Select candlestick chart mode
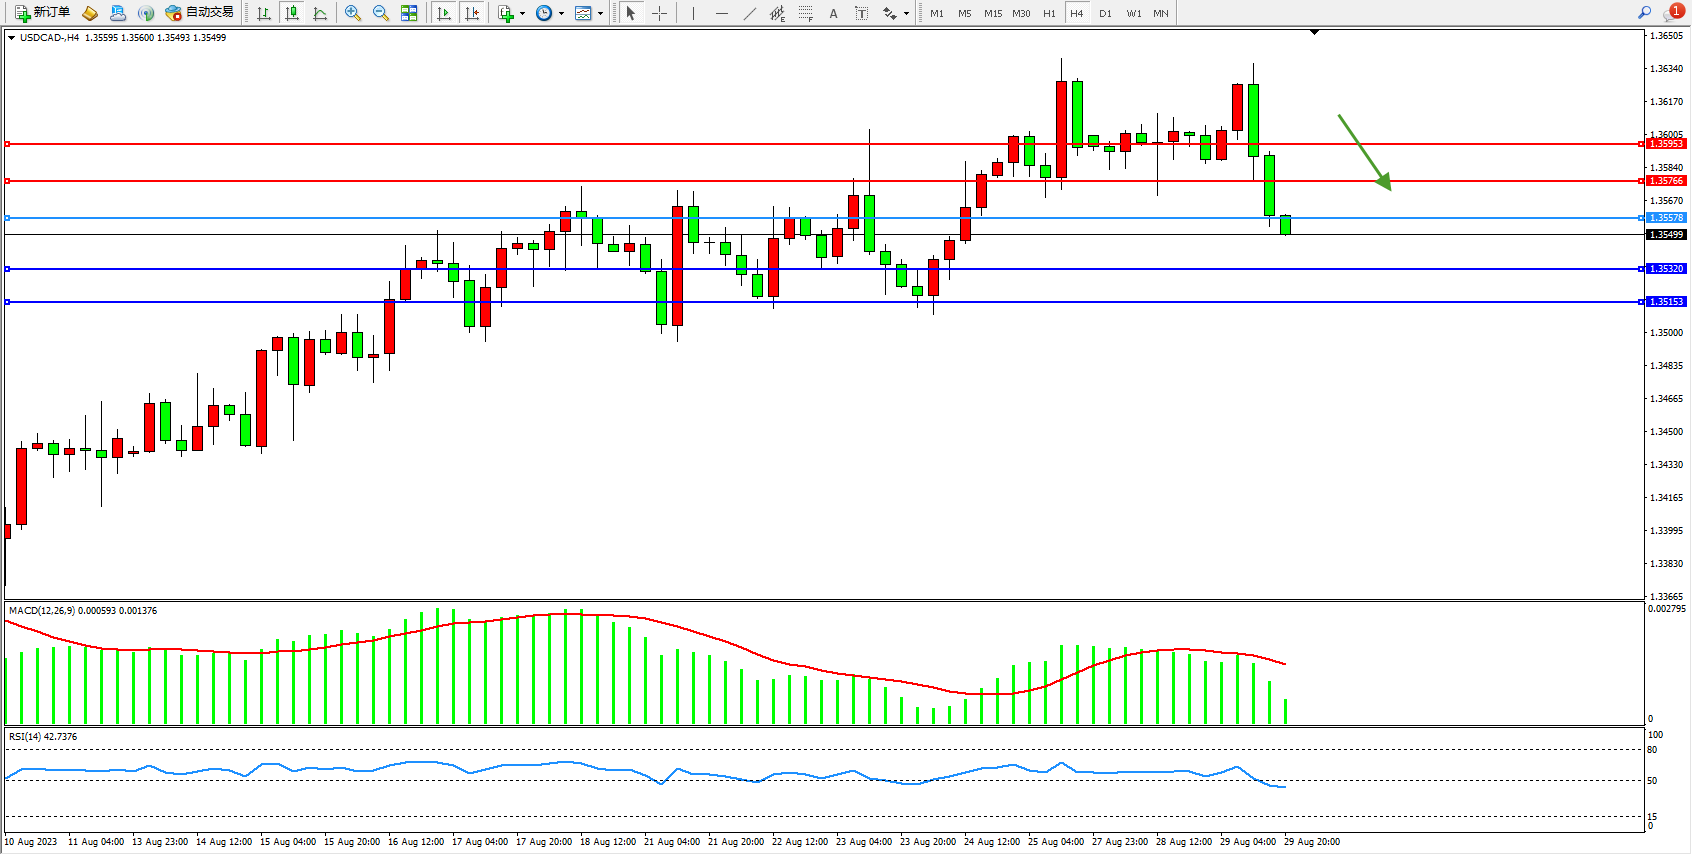Viewport: 1692px width, 855px height. click(292, 13)
